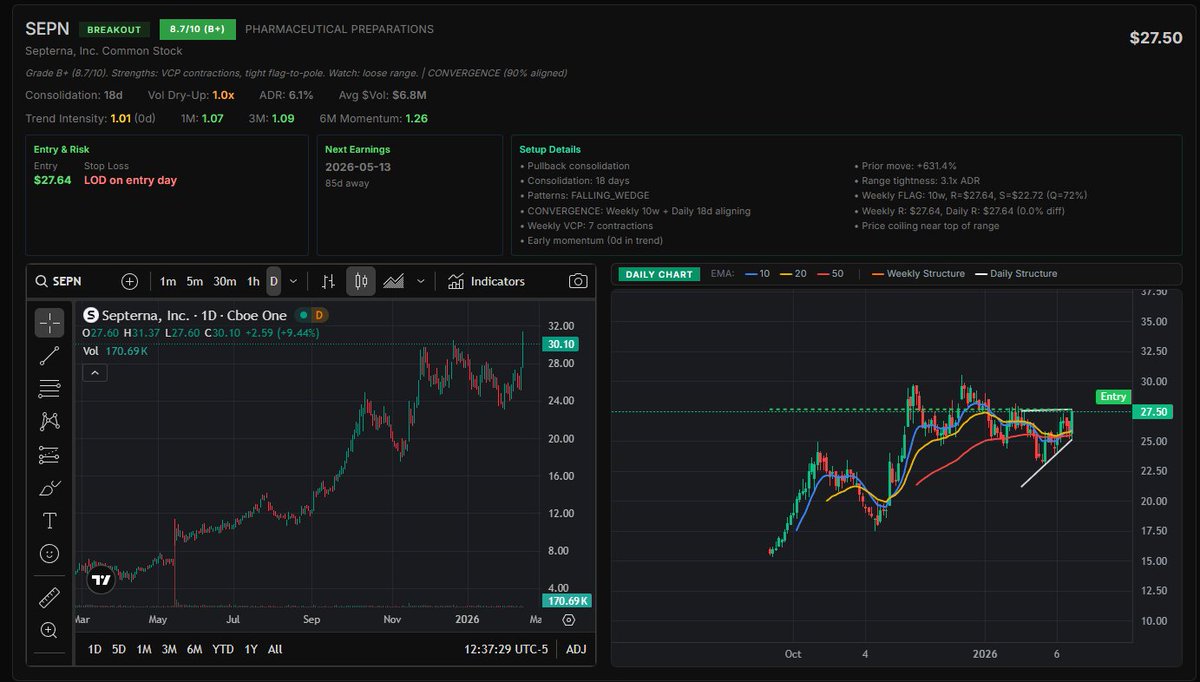Expand the time interval dropdown arrow
The image size is (1200, 682).
pos(293,281)
